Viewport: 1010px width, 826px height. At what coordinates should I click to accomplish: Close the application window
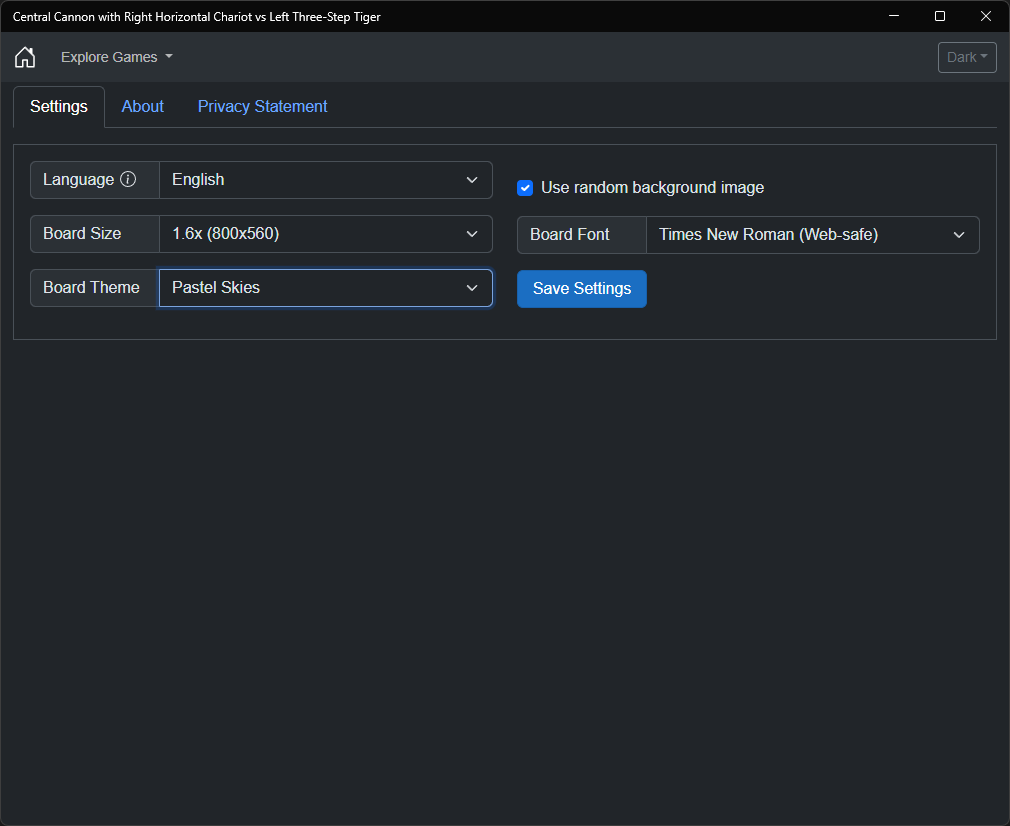click(986, 16)
